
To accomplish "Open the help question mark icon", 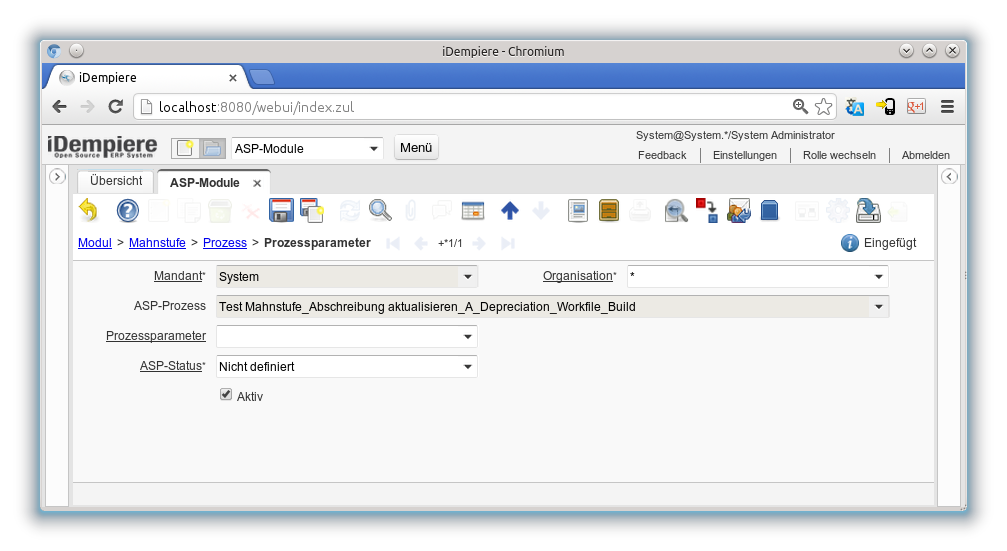I will click(x=128, y=210).
